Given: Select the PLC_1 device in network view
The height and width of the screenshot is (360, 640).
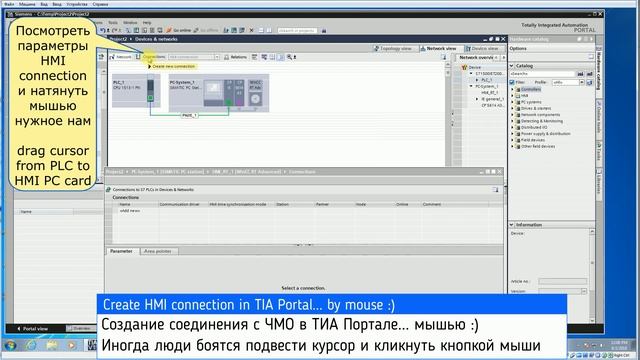Looking at the screenshot, I should click(x=136, y=91).
